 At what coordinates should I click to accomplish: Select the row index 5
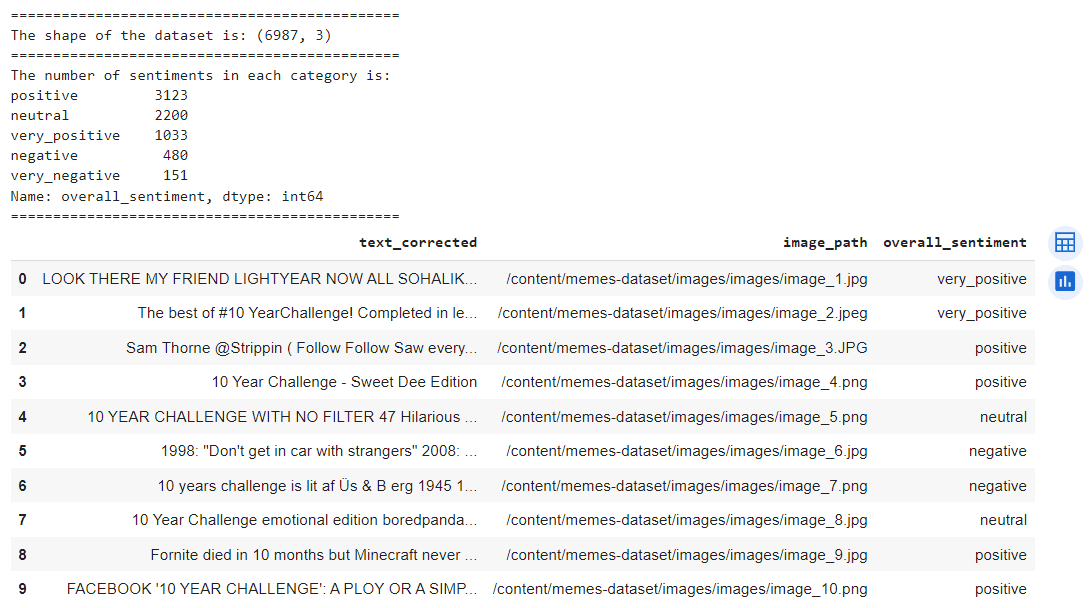(22, 451)
